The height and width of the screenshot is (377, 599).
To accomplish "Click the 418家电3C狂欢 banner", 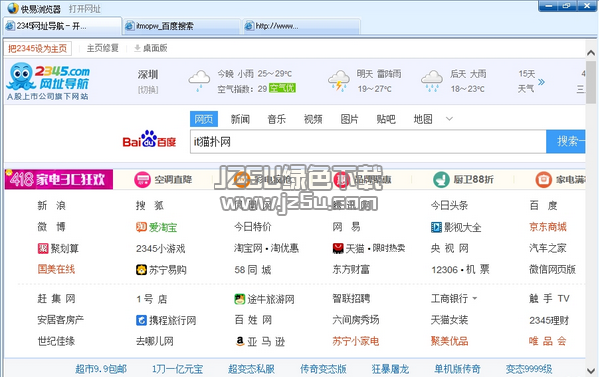I will click(x=59, y=180).
